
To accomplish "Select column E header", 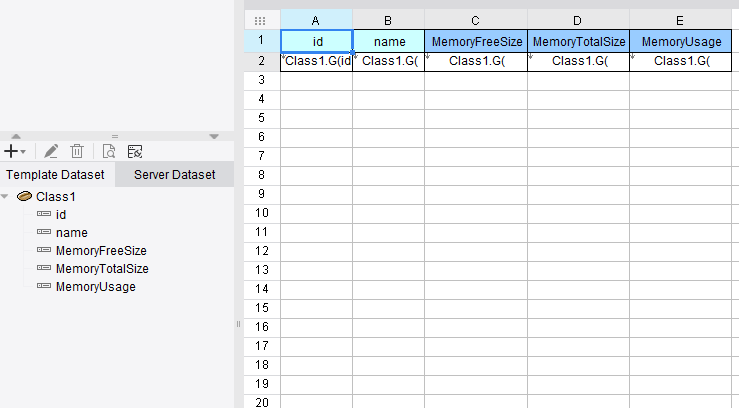I will 681,21.
